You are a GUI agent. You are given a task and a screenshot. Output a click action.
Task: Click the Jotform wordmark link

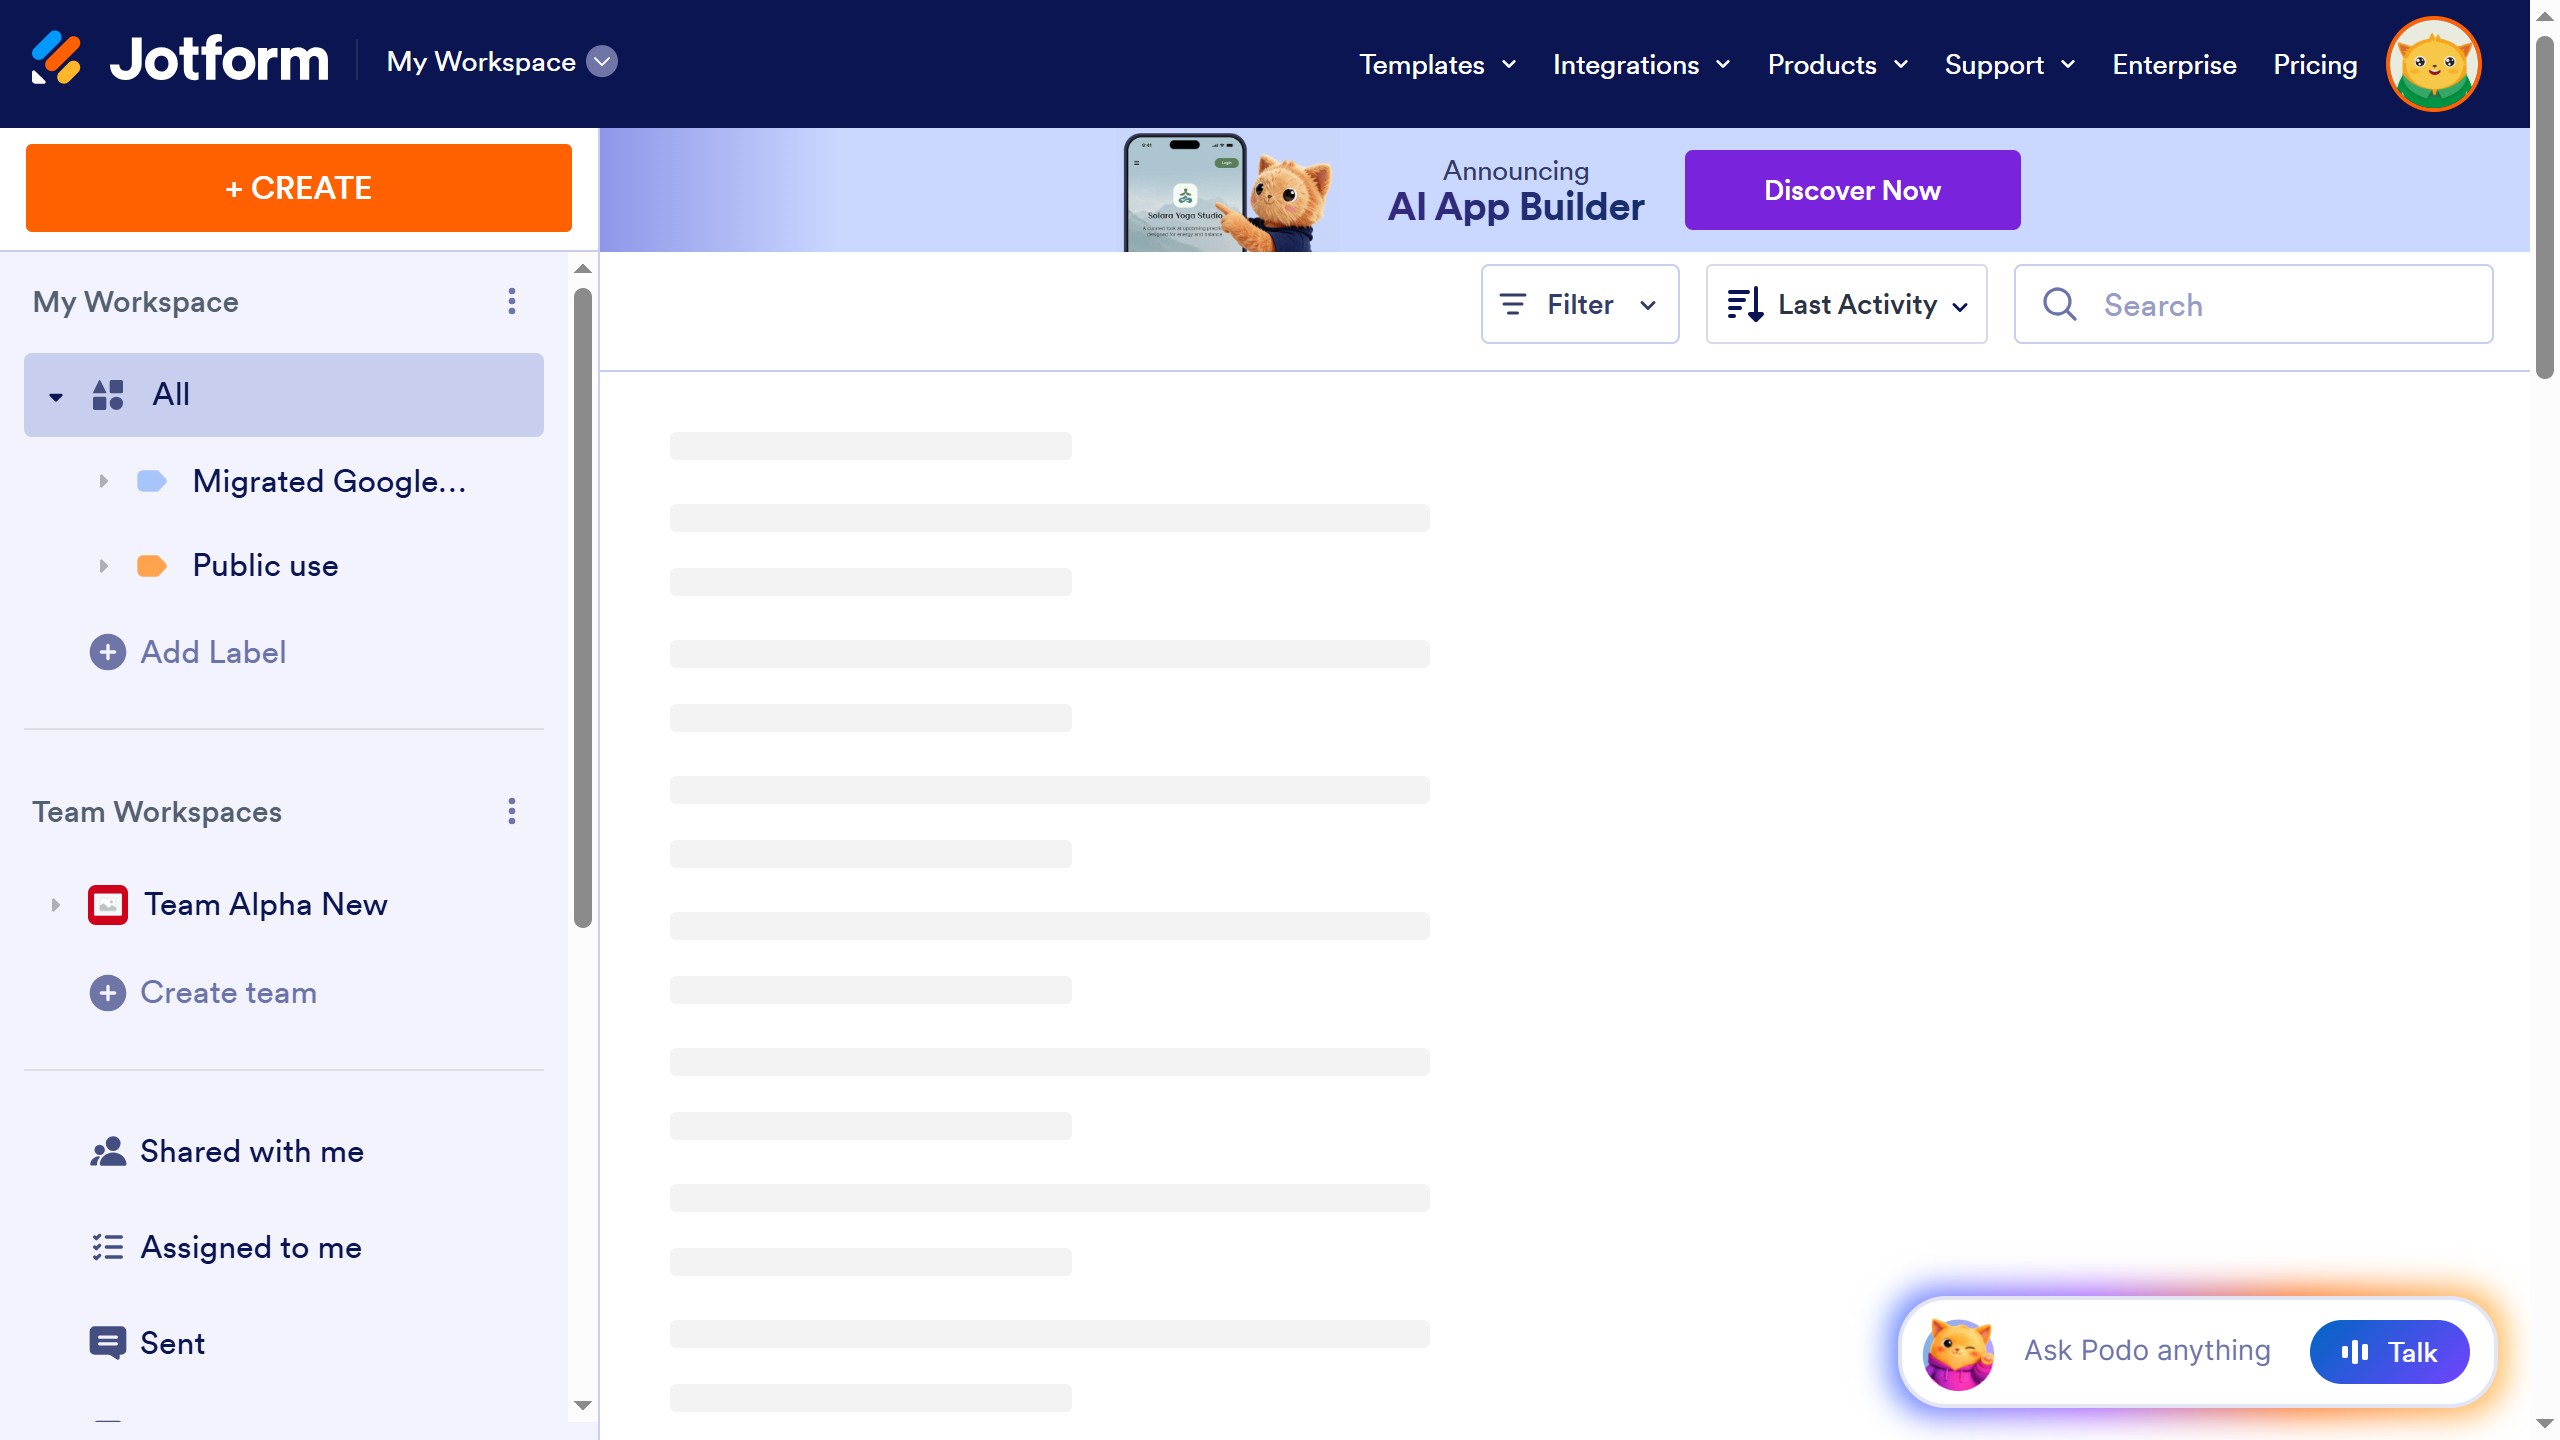pyautogui.click(x=219, y=60)
